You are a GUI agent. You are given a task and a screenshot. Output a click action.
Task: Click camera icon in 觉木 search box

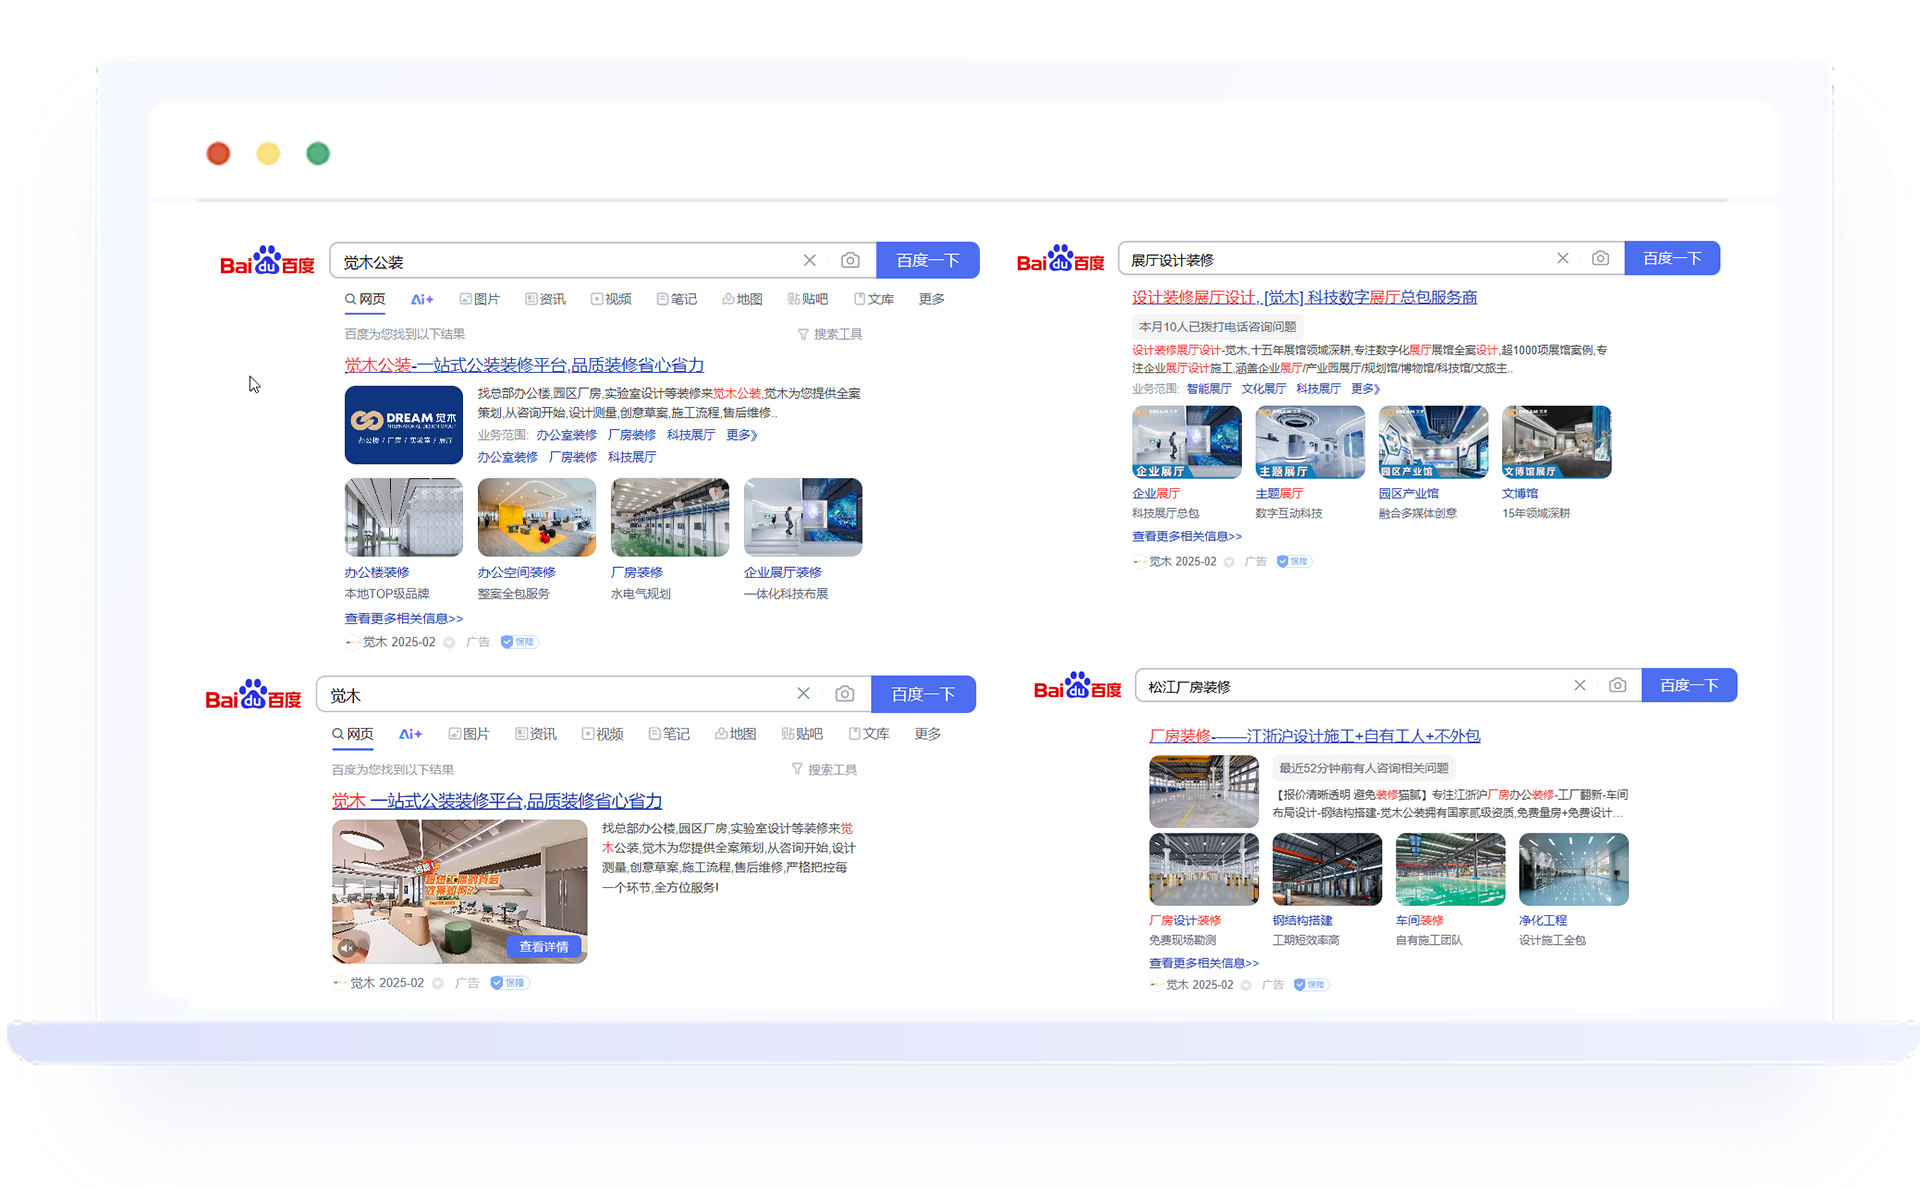[845, 694]
